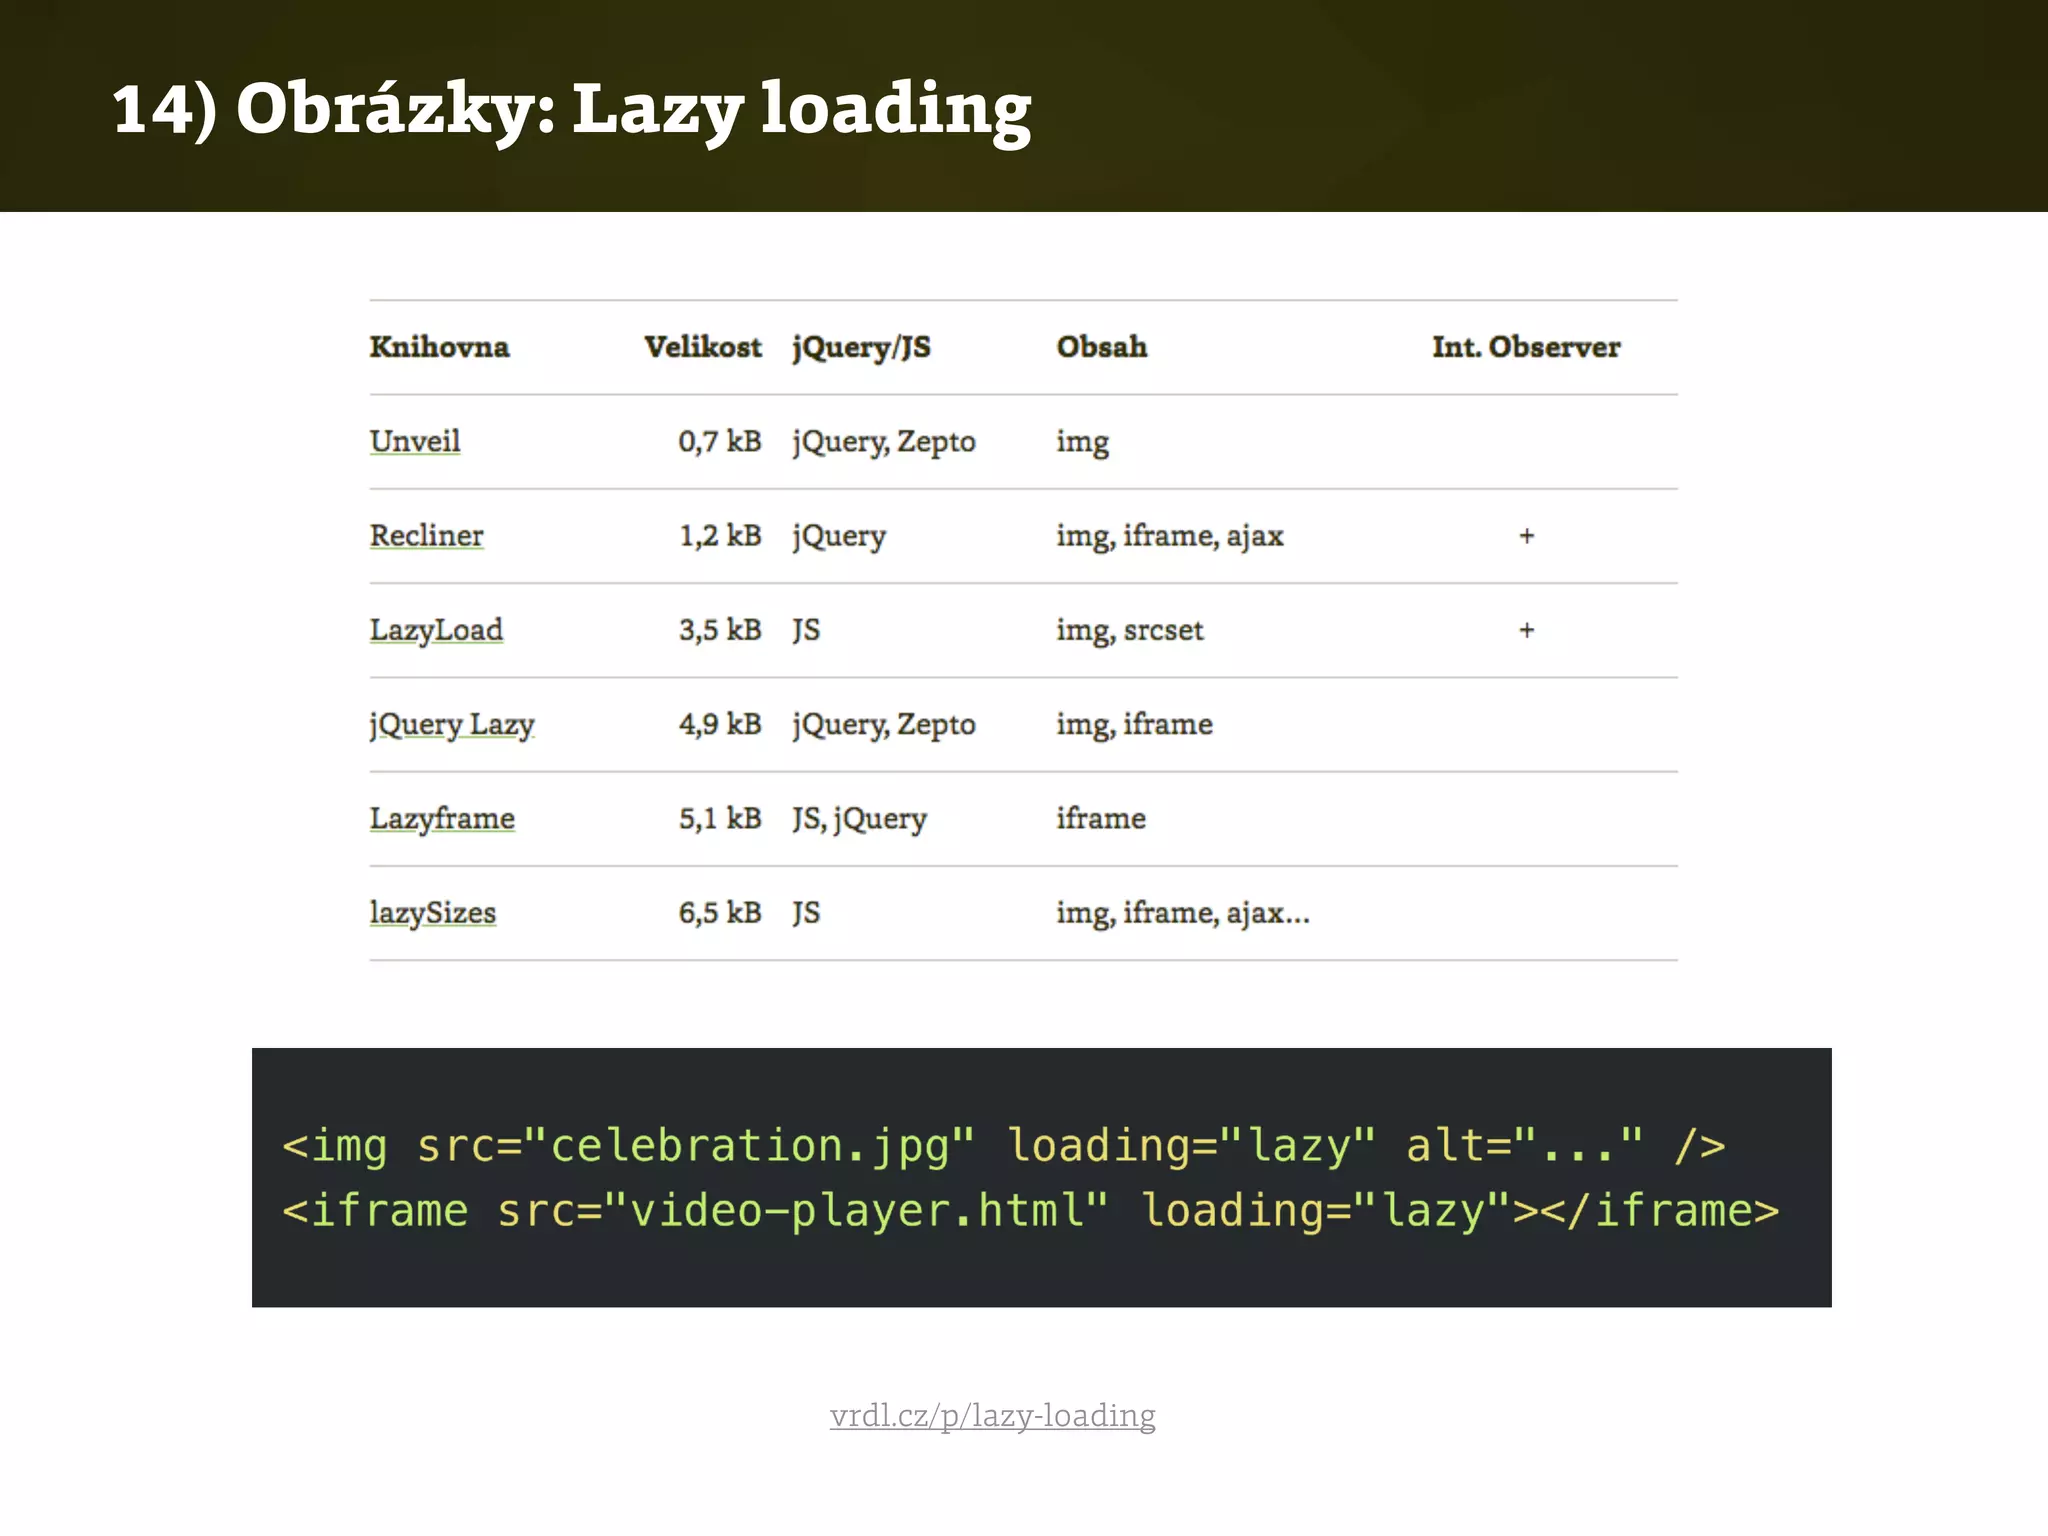The image size is (2048, 1536).
Task: Select the 4,9 kB size cell
Action: 720,724
